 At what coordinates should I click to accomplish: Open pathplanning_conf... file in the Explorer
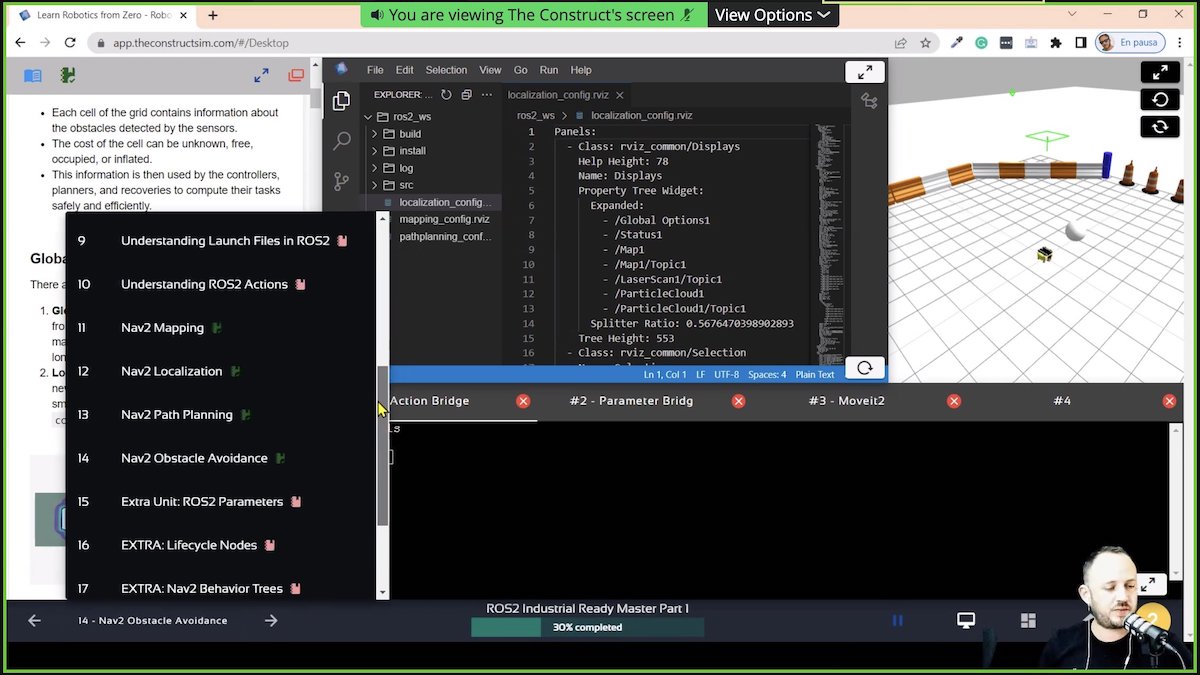(x=445, y=236)
